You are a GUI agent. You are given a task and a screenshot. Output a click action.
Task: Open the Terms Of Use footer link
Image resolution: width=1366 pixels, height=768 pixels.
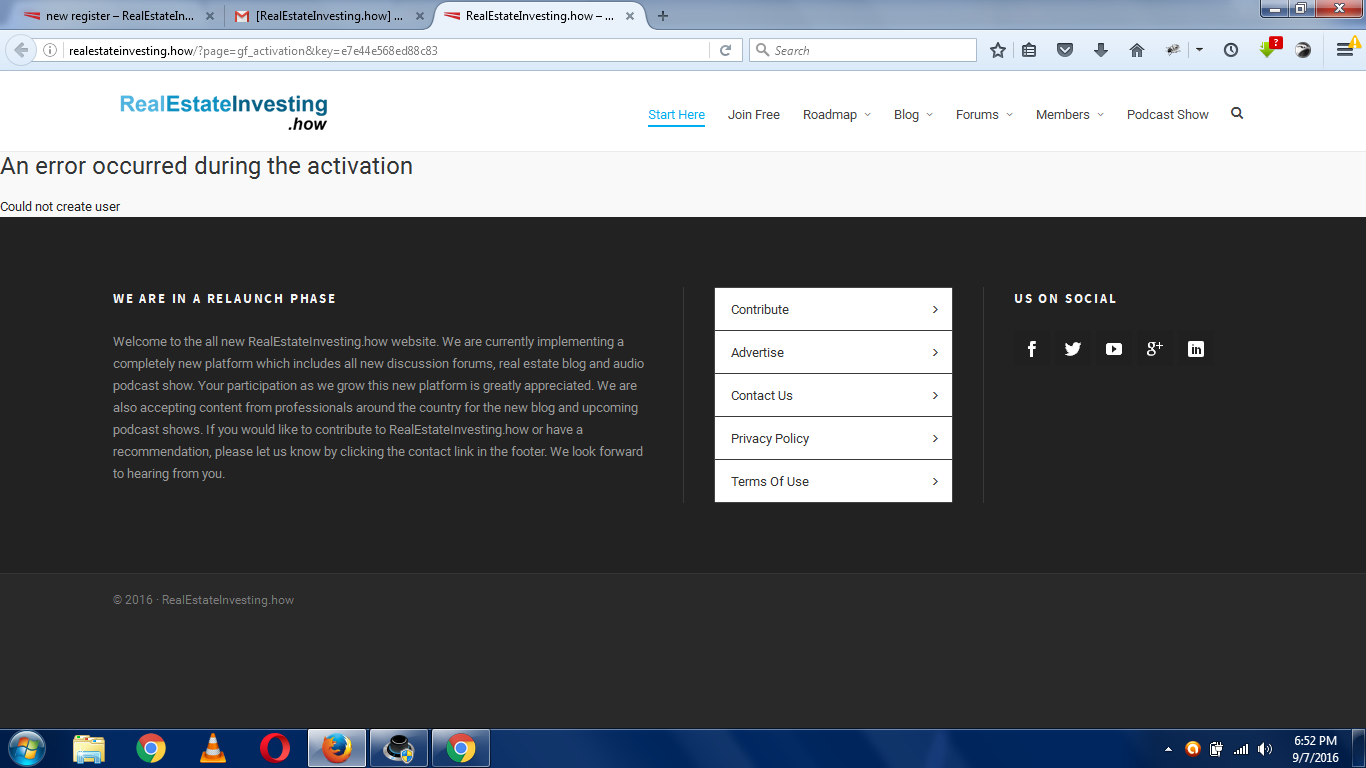tap(833, 482)
